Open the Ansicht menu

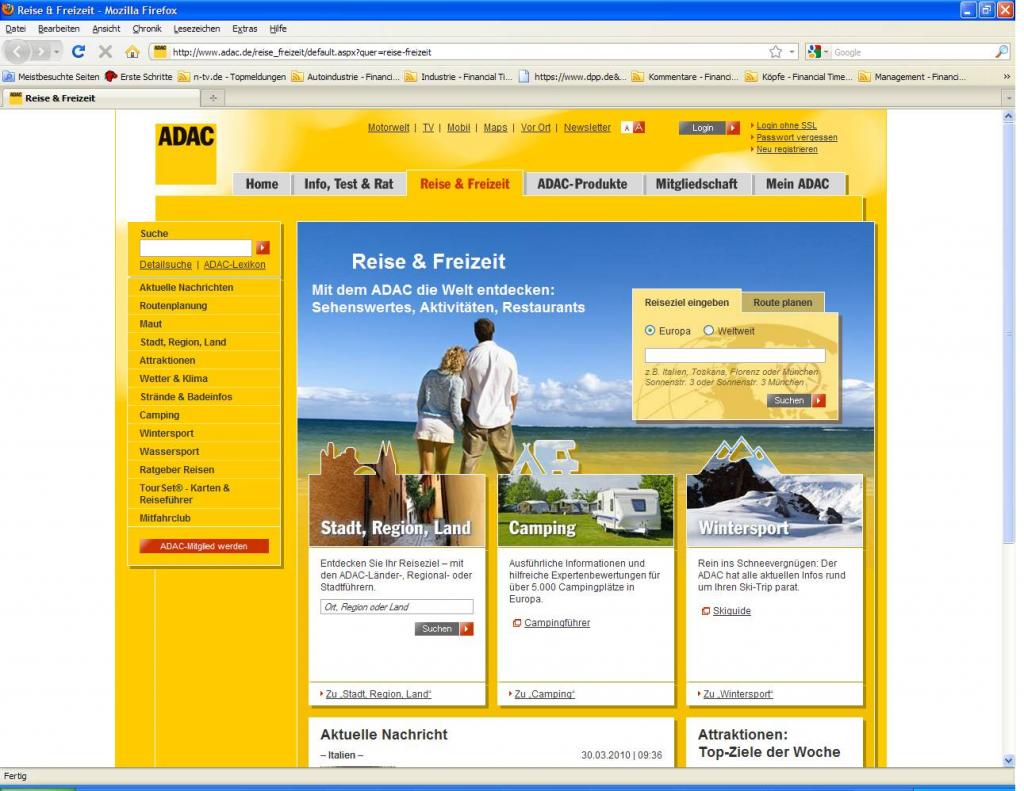coord(106,29)
